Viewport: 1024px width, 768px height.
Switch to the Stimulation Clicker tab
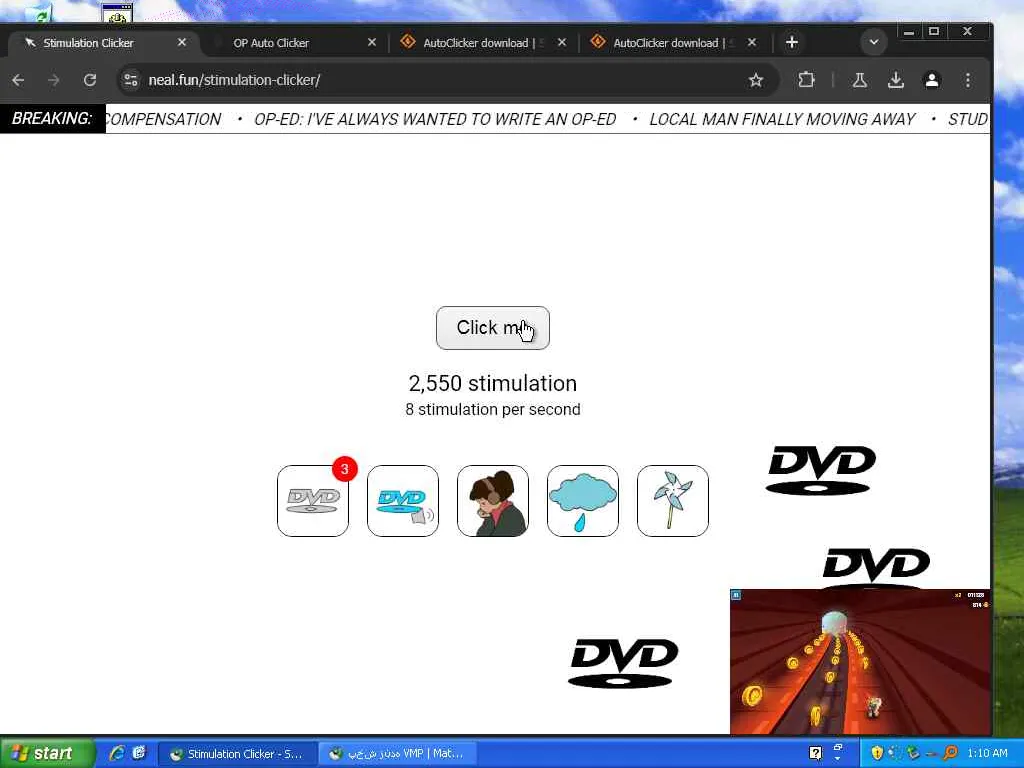click(x=101, y=42)
